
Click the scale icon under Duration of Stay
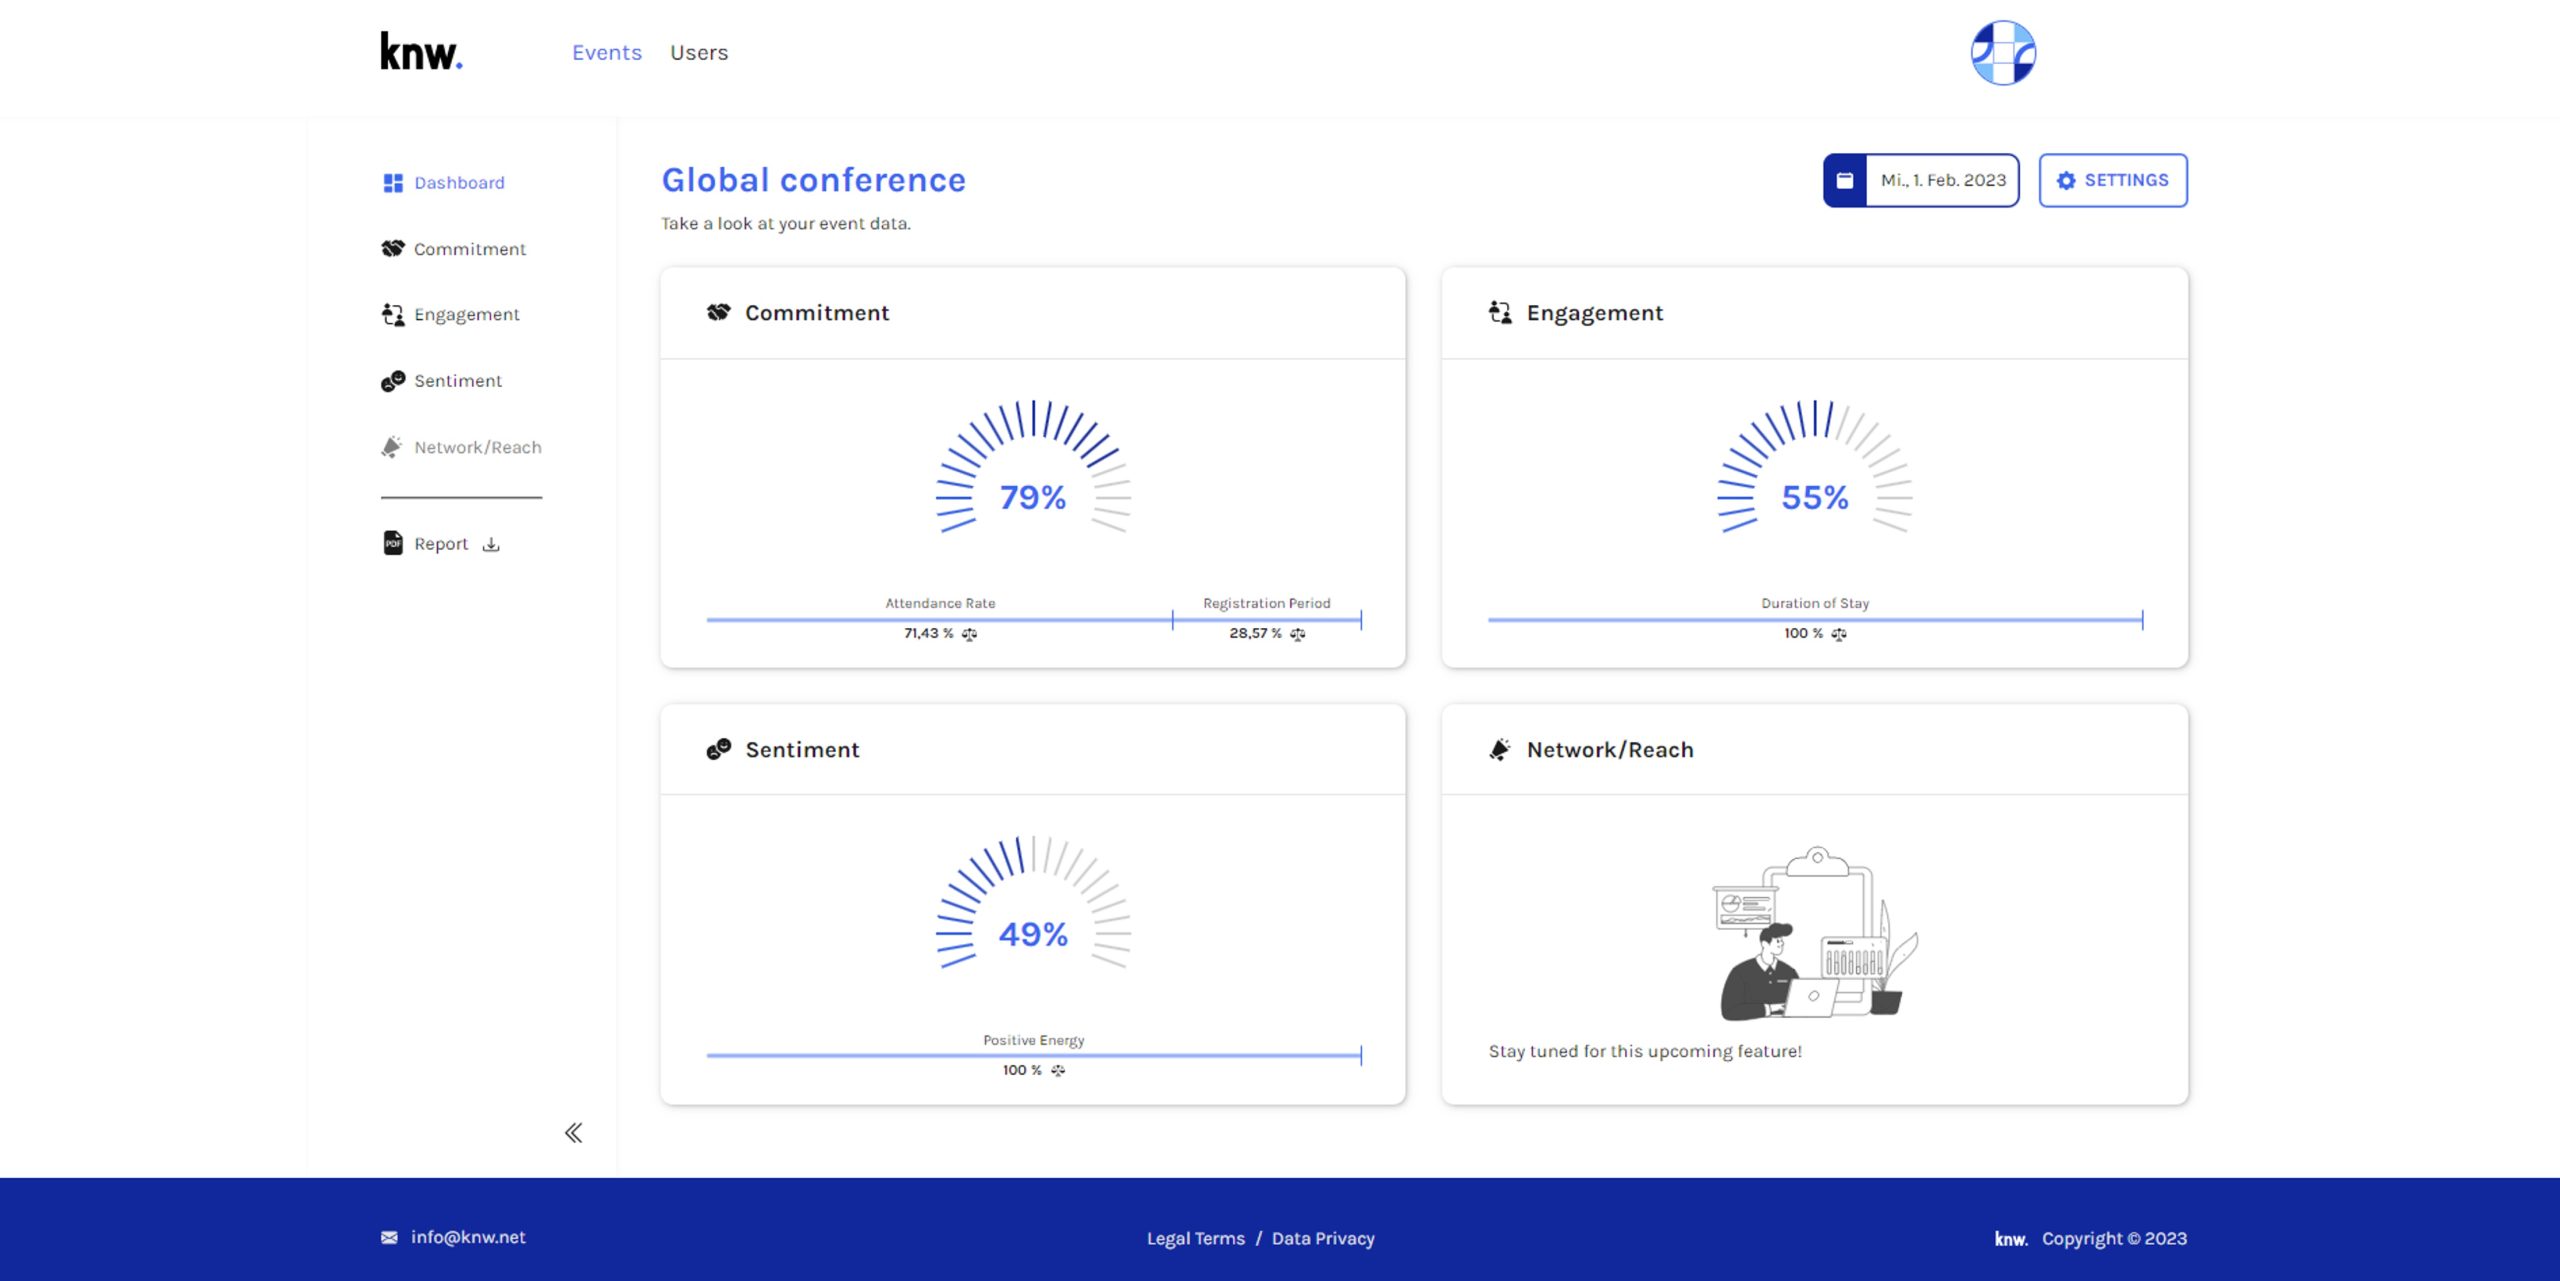(1839, 634)
